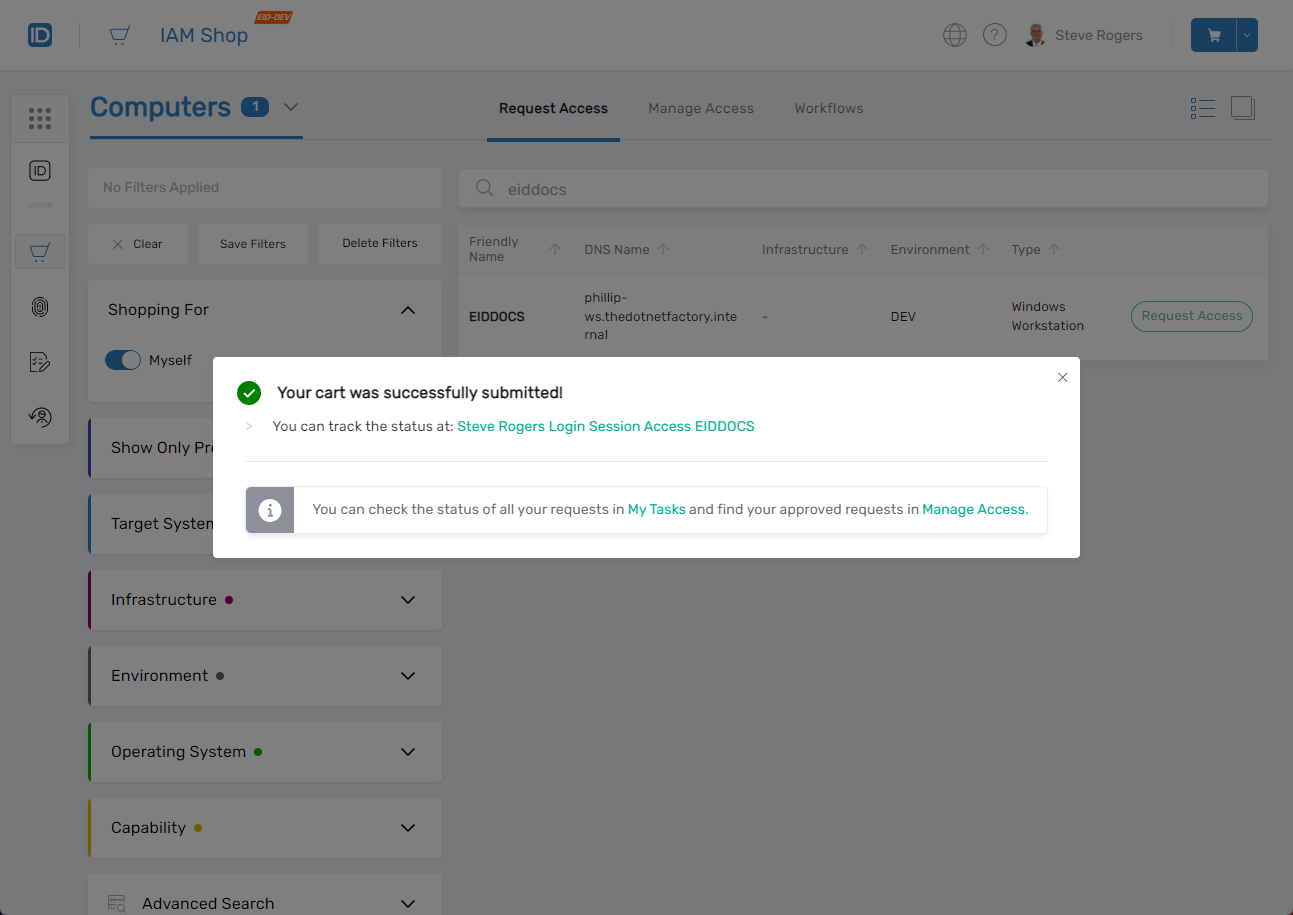Click the globe language icon
Screen dimensions: 1293x915
click(955, 35)
